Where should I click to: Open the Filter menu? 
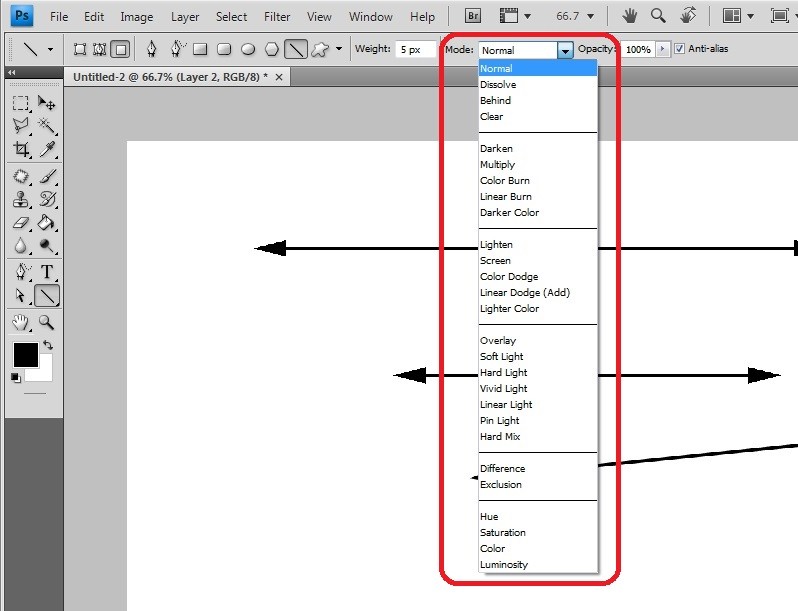coord(277,17)
